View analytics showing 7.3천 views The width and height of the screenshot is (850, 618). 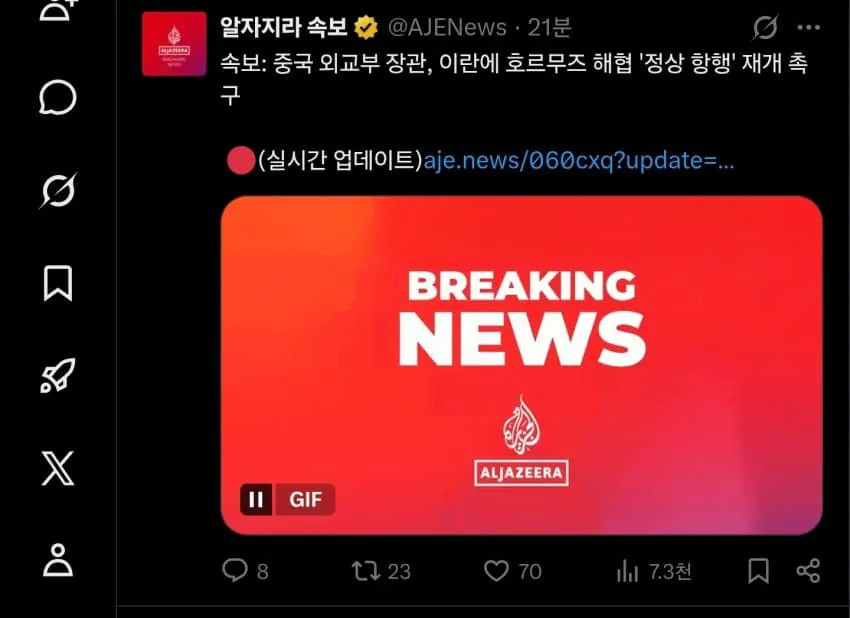click(654, 571)
